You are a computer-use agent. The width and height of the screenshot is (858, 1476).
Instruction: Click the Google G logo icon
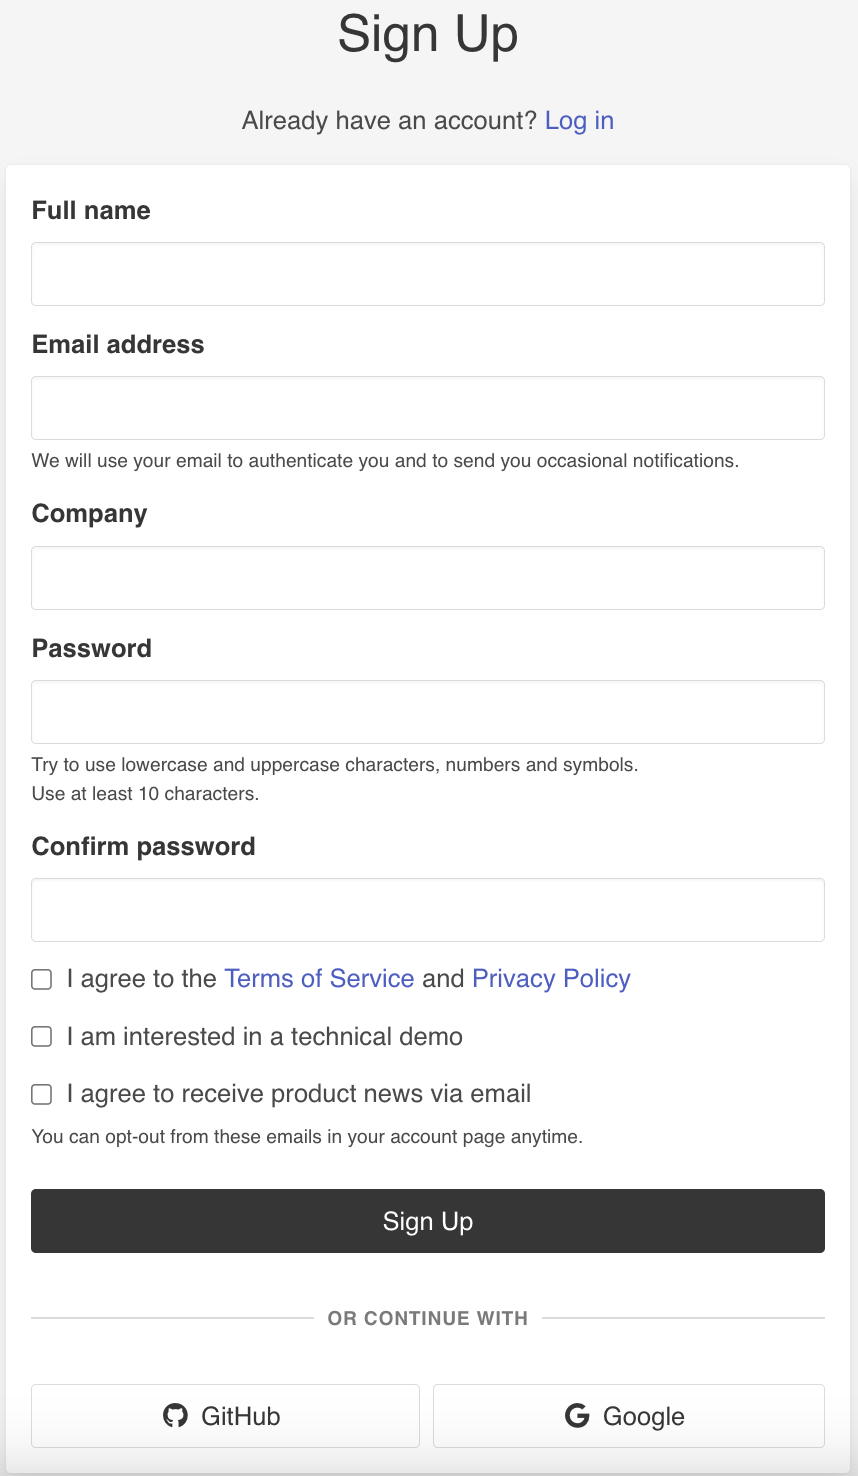pyautogui.click(x=577, y=1415)
